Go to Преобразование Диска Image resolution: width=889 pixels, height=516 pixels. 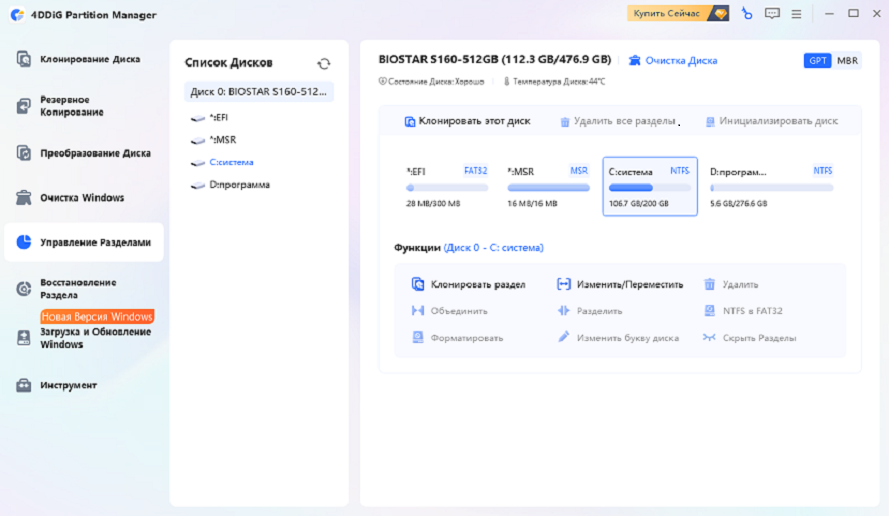pyautogui.click(x=83, y=153)
